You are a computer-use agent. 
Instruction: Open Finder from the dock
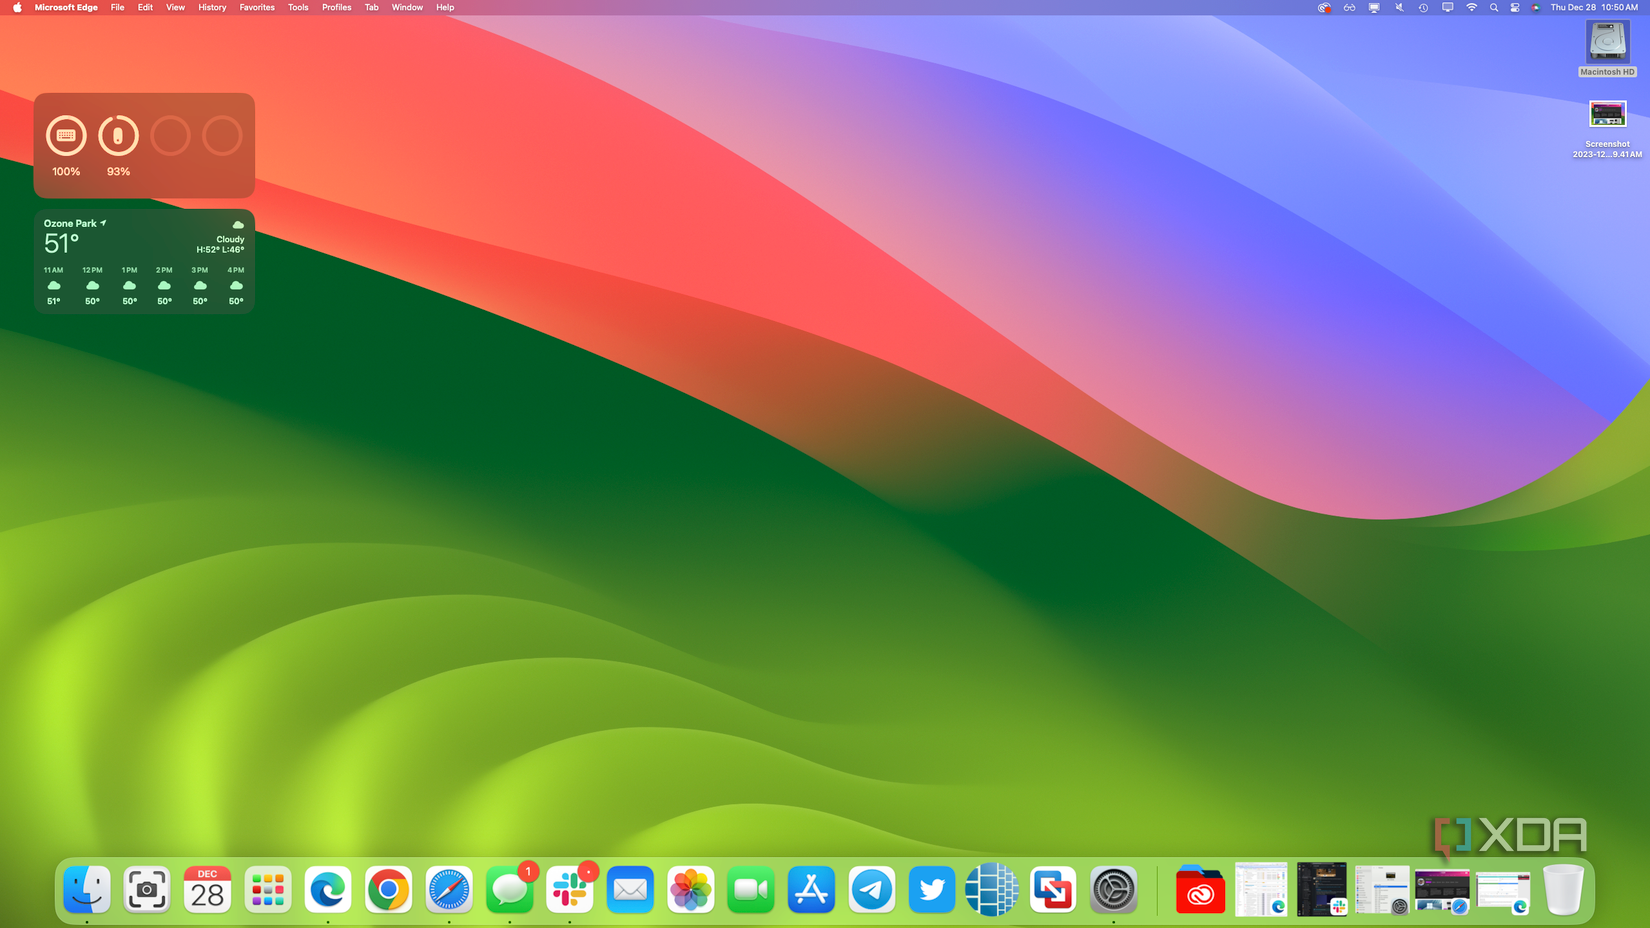coord(87,890)
